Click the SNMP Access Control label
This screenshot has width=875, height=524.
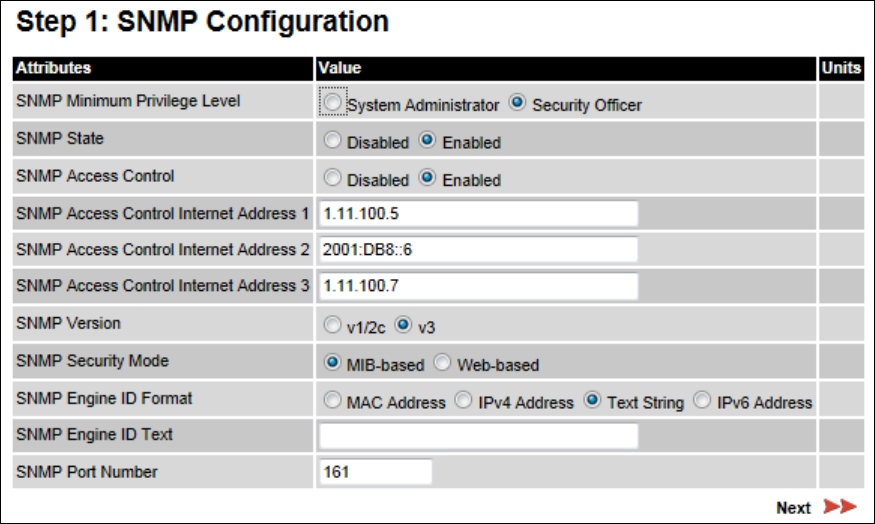click(95, 176)
